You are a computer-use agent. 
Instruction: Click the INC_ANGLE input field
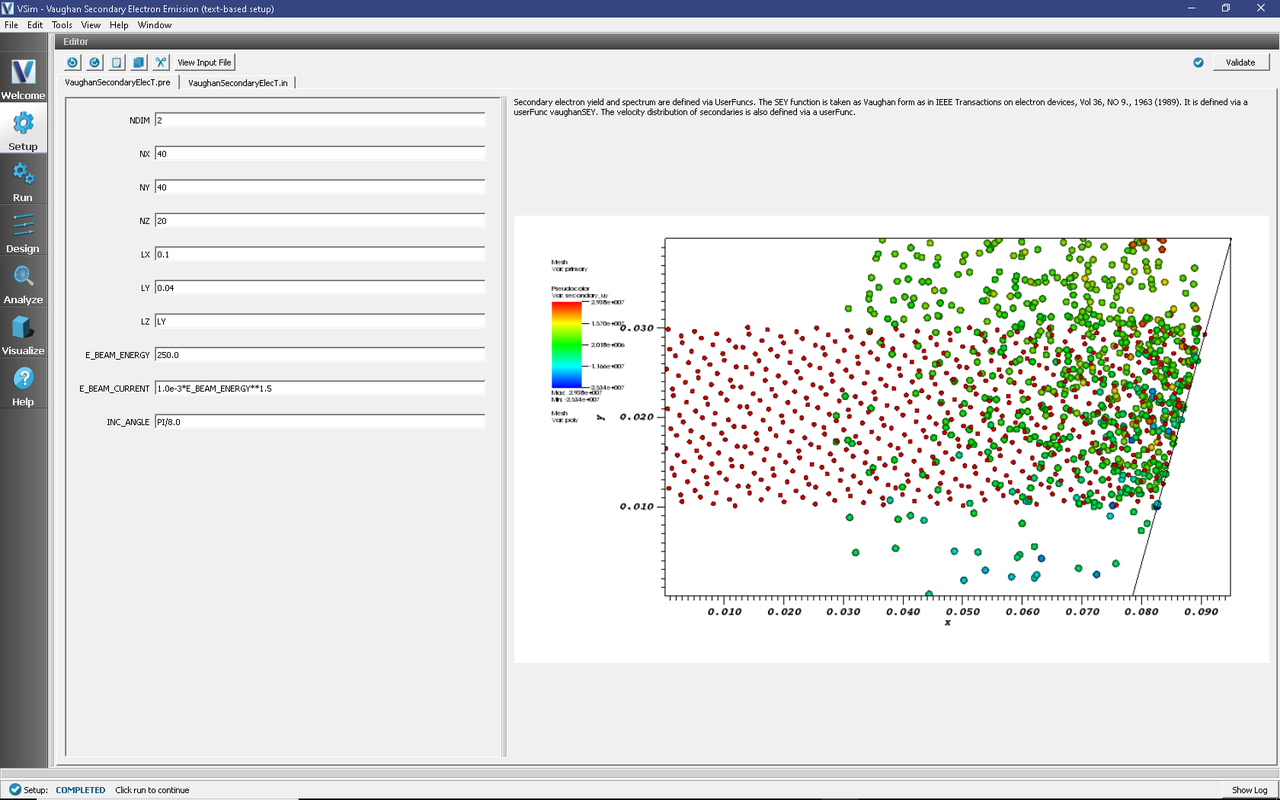point(319,422)
